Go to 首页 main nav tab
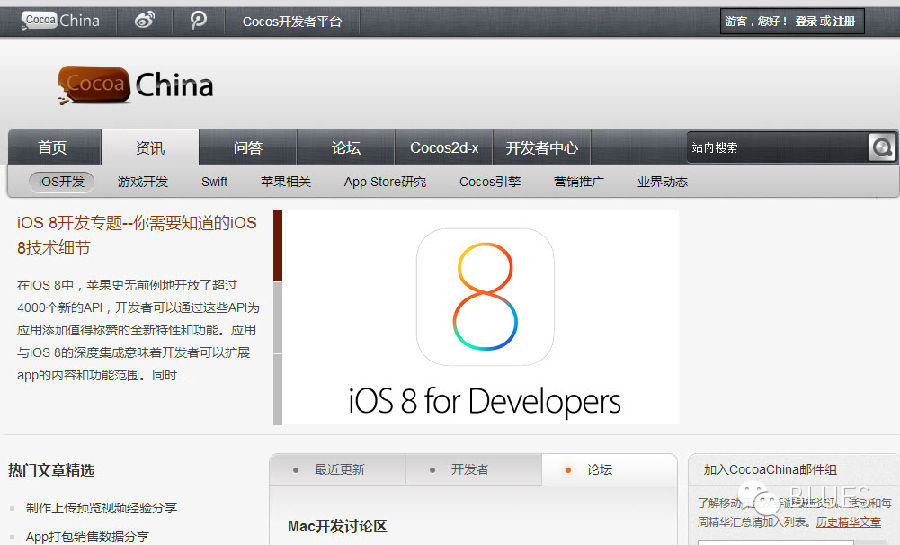 click(x=55, y=147)
